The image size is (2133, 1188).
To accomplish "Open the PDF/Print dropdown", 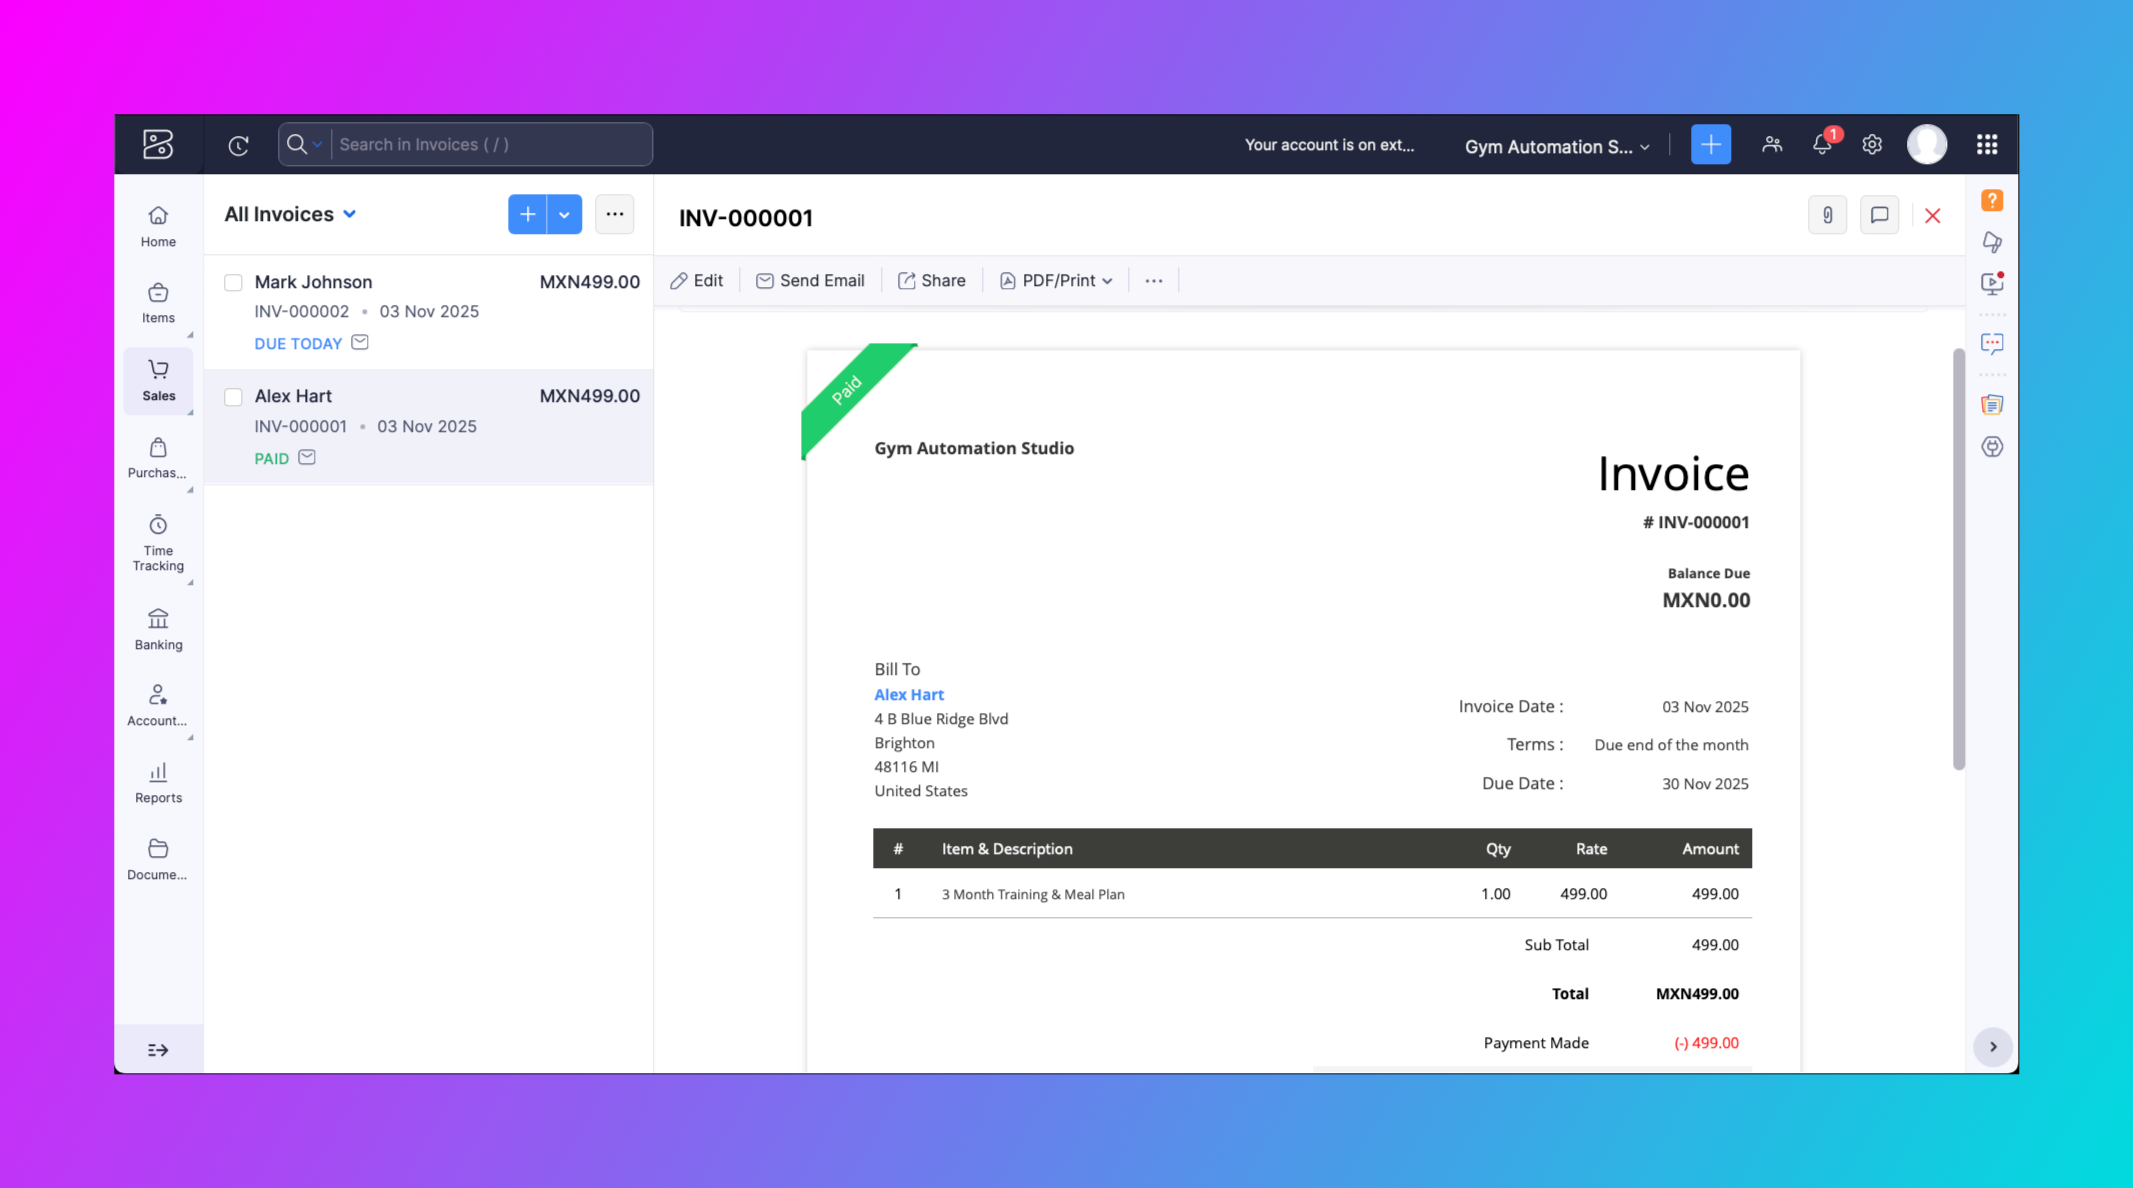I will tap(1056, 281).
